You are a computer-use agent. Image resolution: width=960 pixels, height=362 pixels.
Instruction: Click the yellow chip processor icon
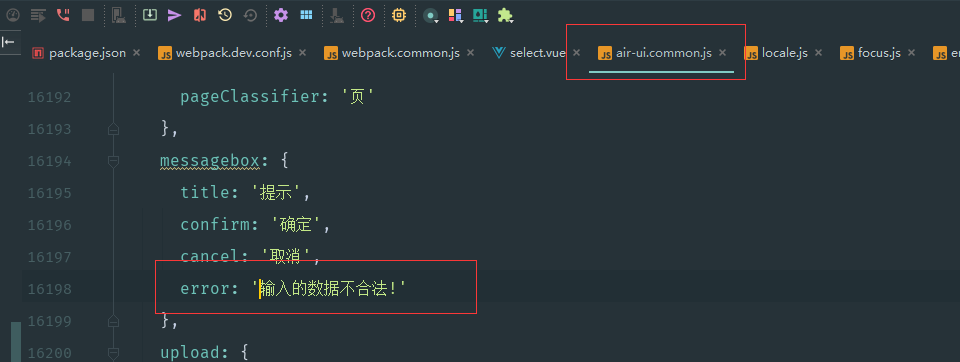(399, 15)
